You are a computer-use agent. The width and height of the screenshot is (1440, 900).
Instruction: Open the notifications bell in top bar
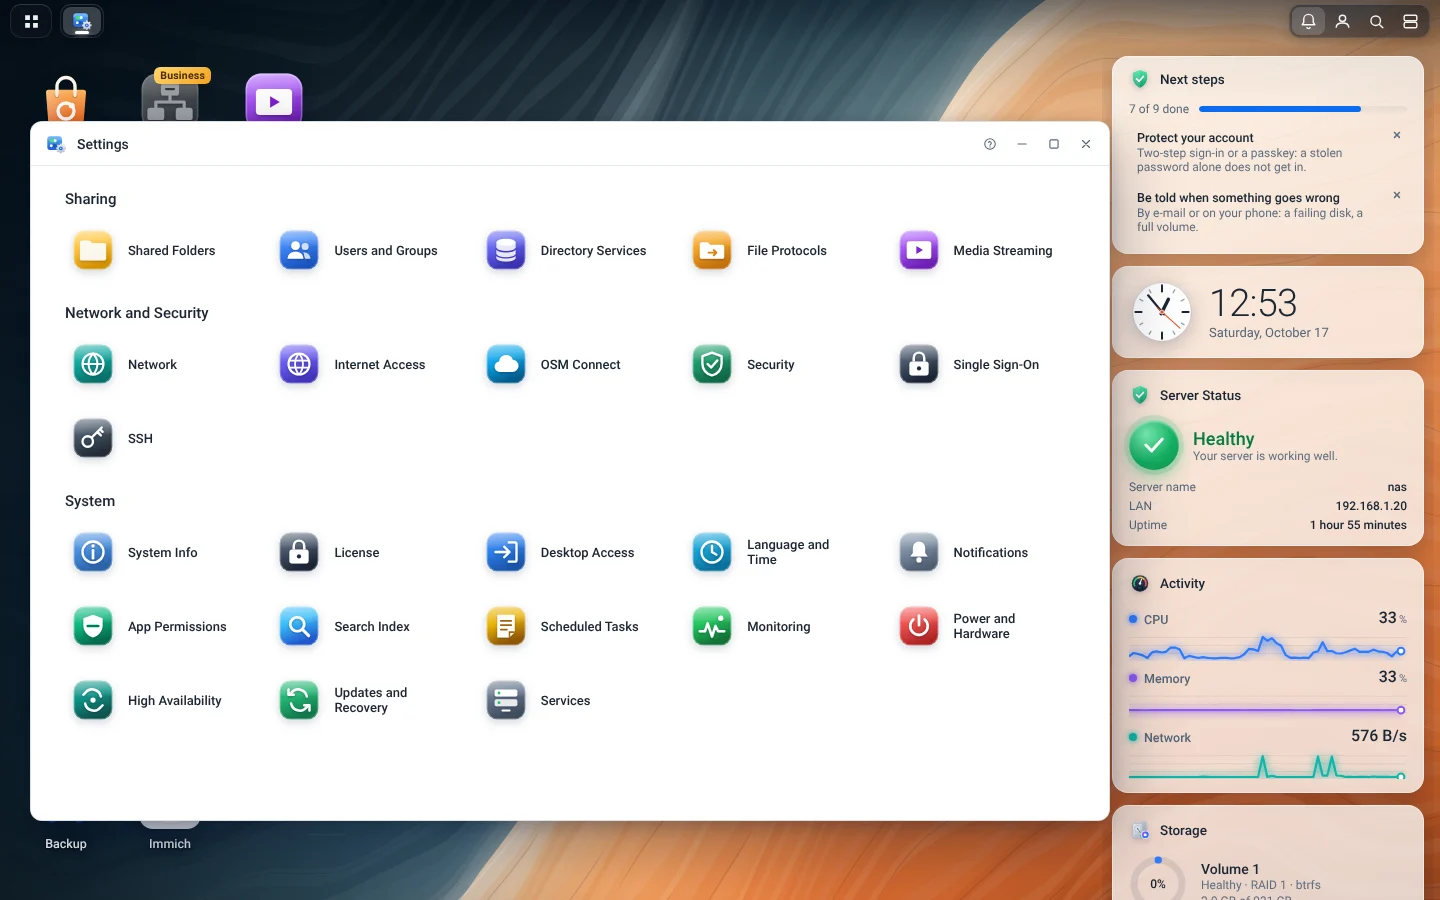tap(1308, 21)
